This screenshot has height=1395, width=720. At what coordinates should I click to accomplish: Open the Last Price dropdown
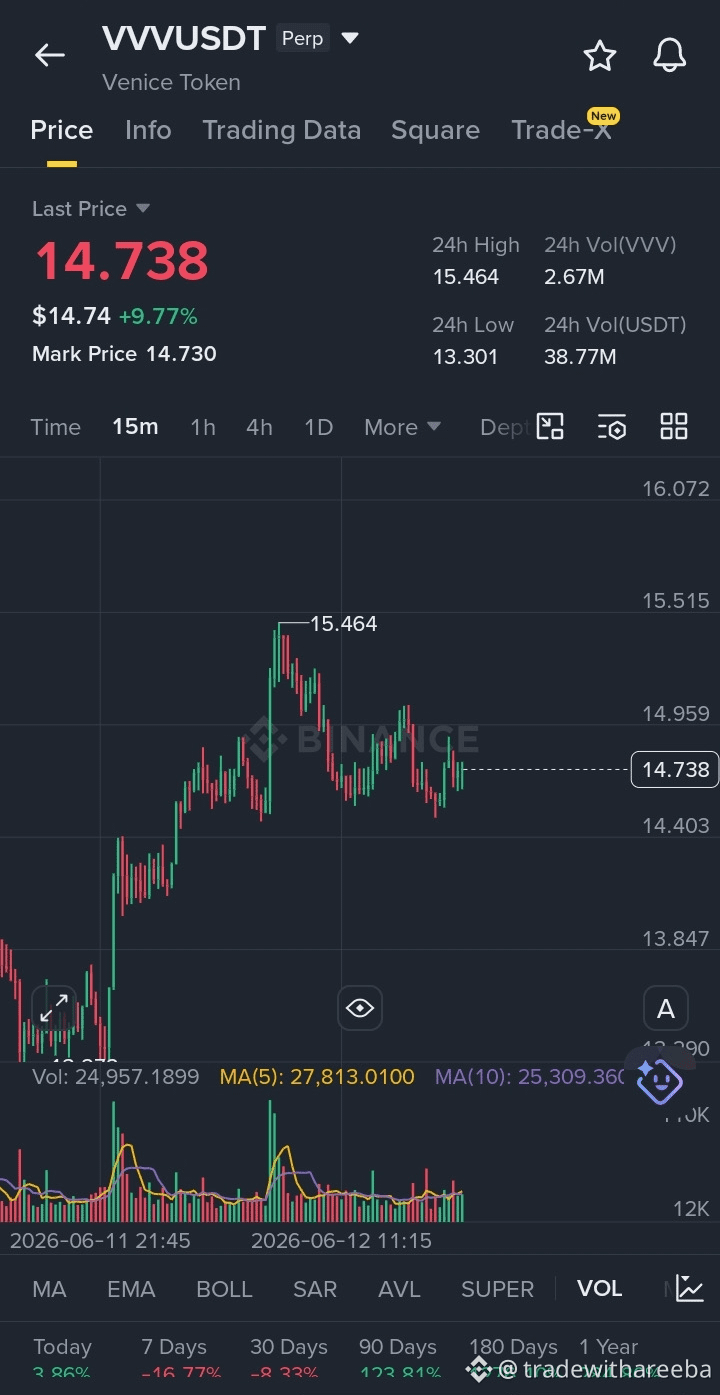[91, 209]
